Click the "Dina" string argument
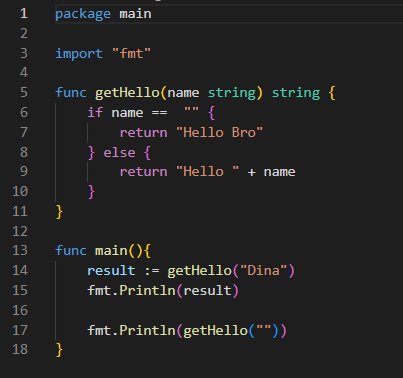This screenshot has width=403, height=378. pyautogui.click(x=263, y=270)
